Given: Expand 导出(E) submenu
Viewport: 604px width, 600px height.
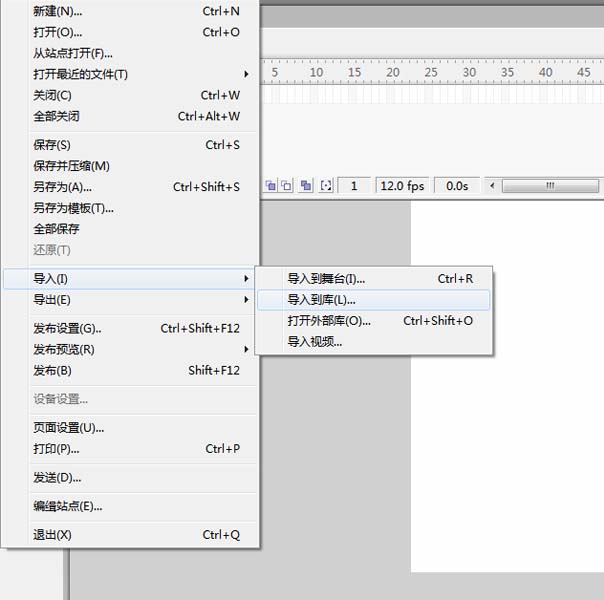Looking at the screenshot, I should [x=129, y=300].
